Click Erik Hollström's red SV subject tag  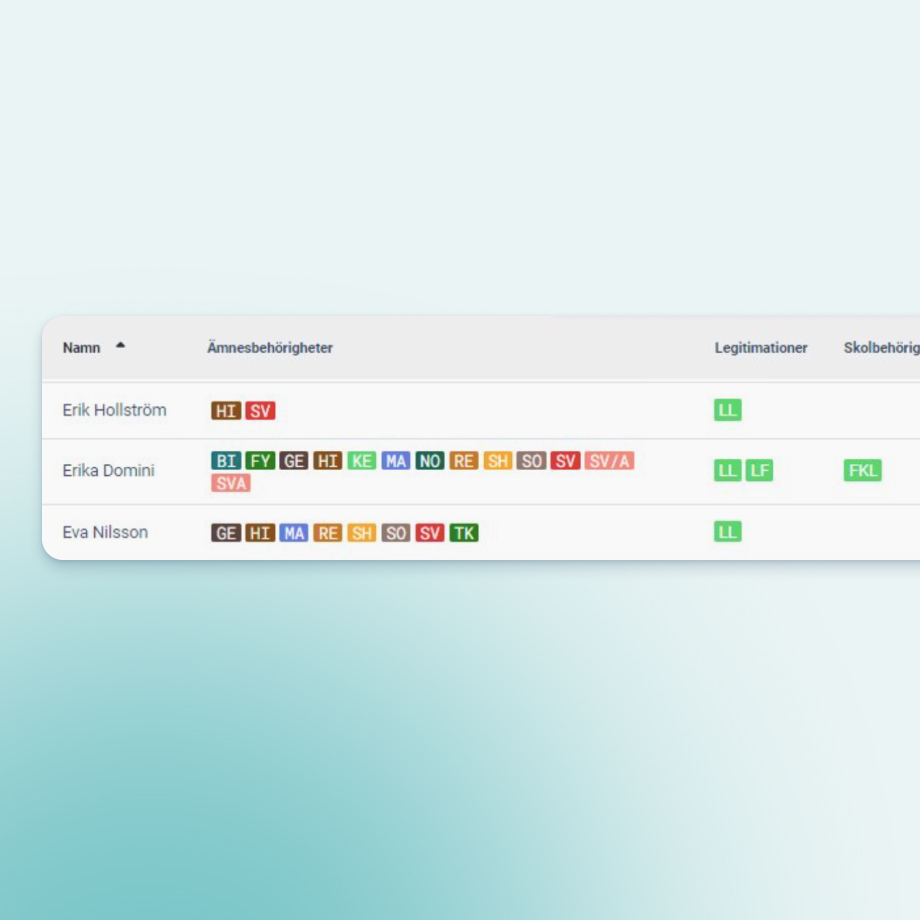[260, 411]
